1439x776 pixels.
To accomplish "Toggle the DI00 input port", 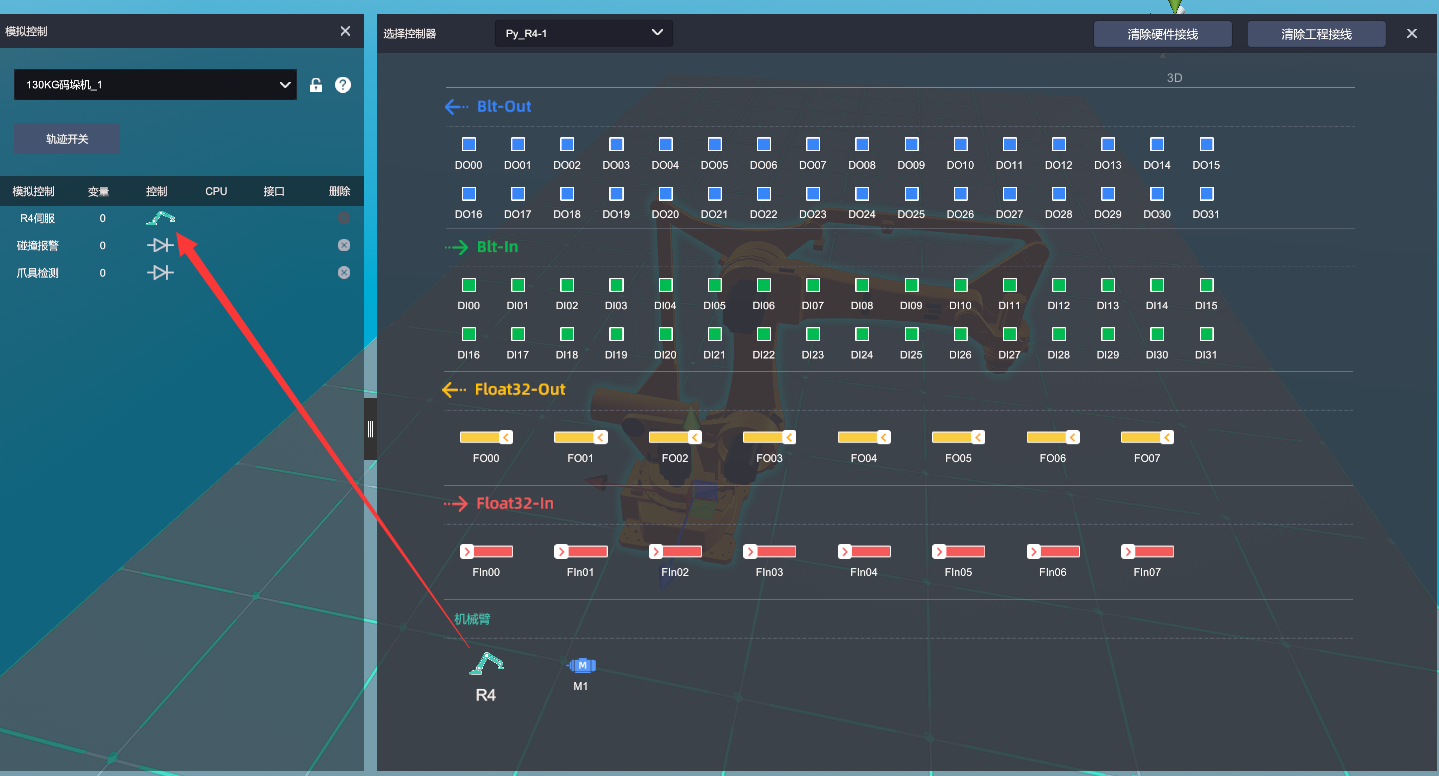I will click(x=469, y=285).
